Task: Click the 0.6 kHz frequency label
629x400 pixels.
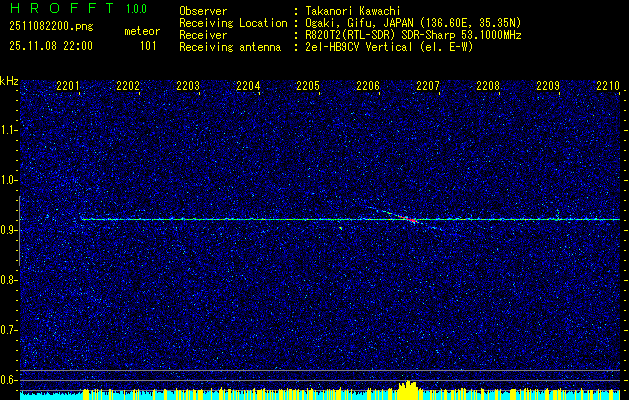Action: tap(9, 380)
